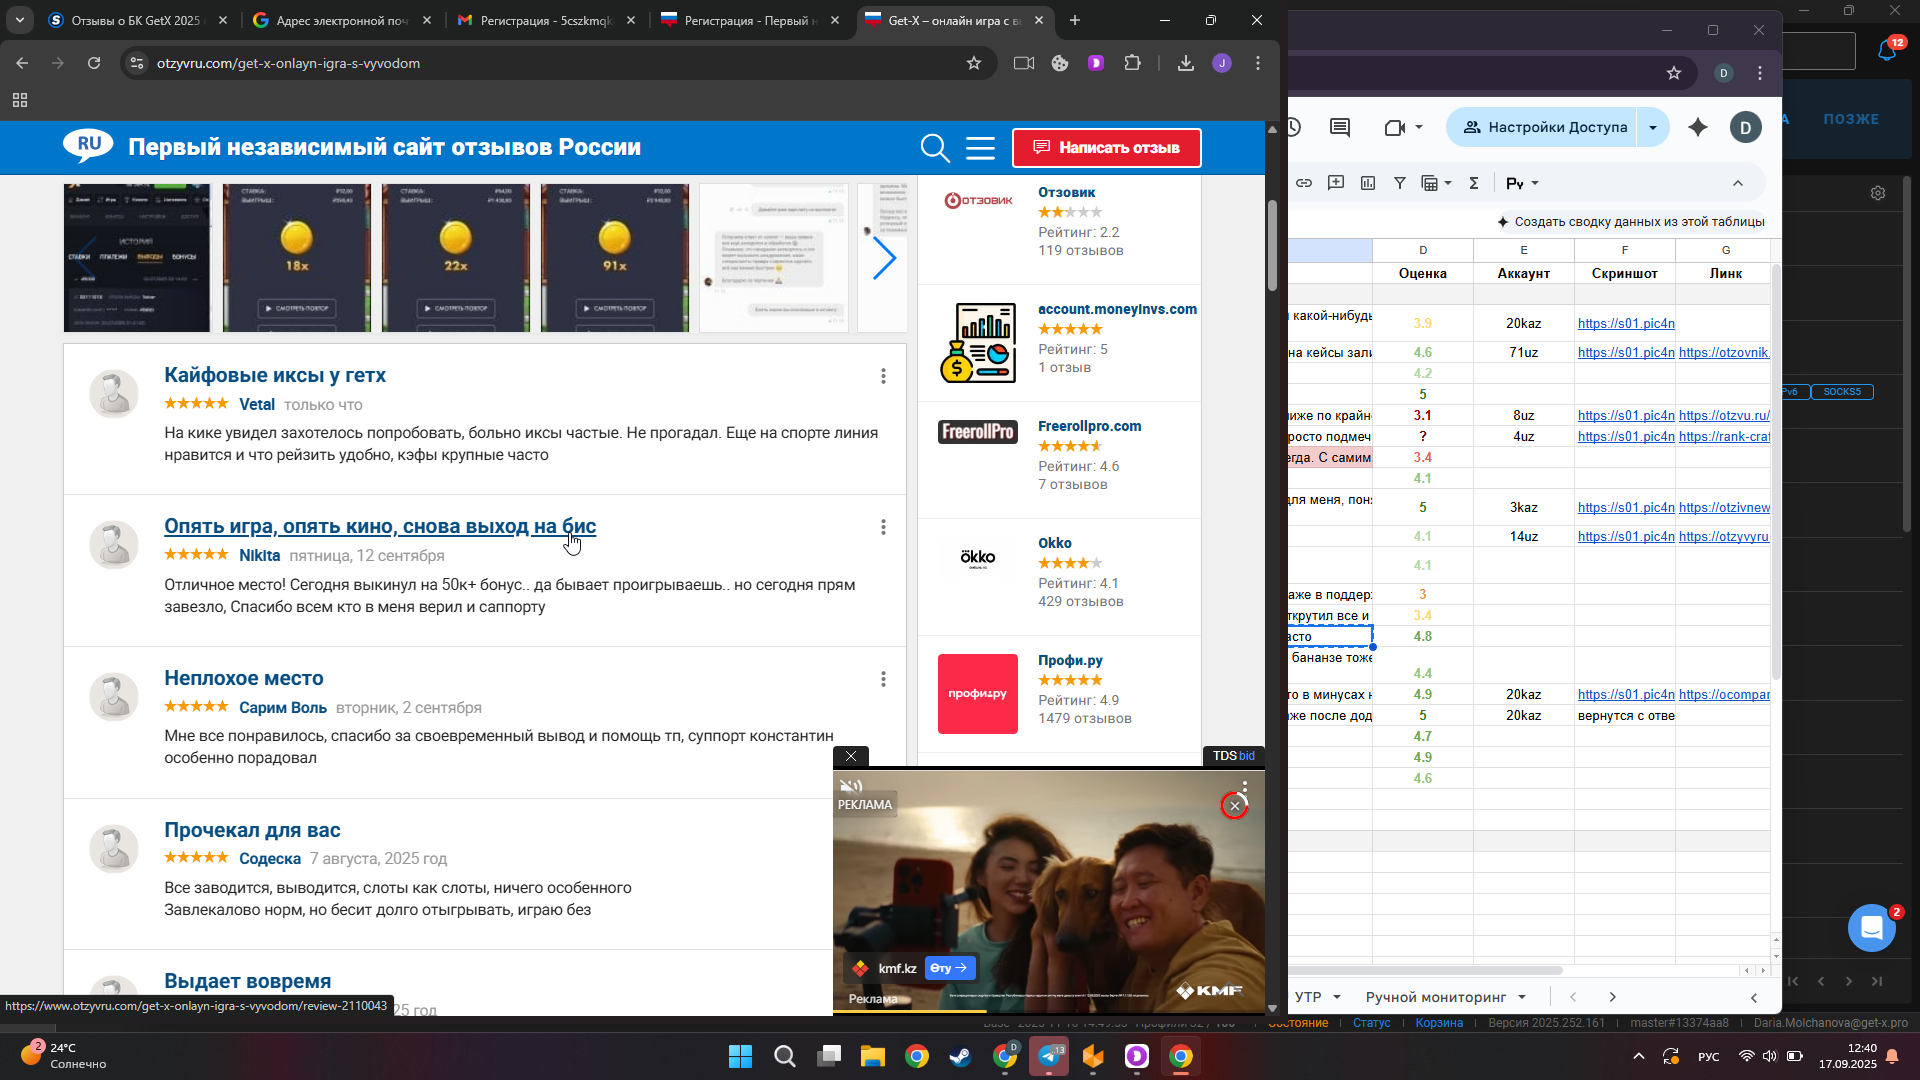Open the Extensions puzzle icon
Viewport: 1920px width, 1080px height.
click(x=1132, y=63)
